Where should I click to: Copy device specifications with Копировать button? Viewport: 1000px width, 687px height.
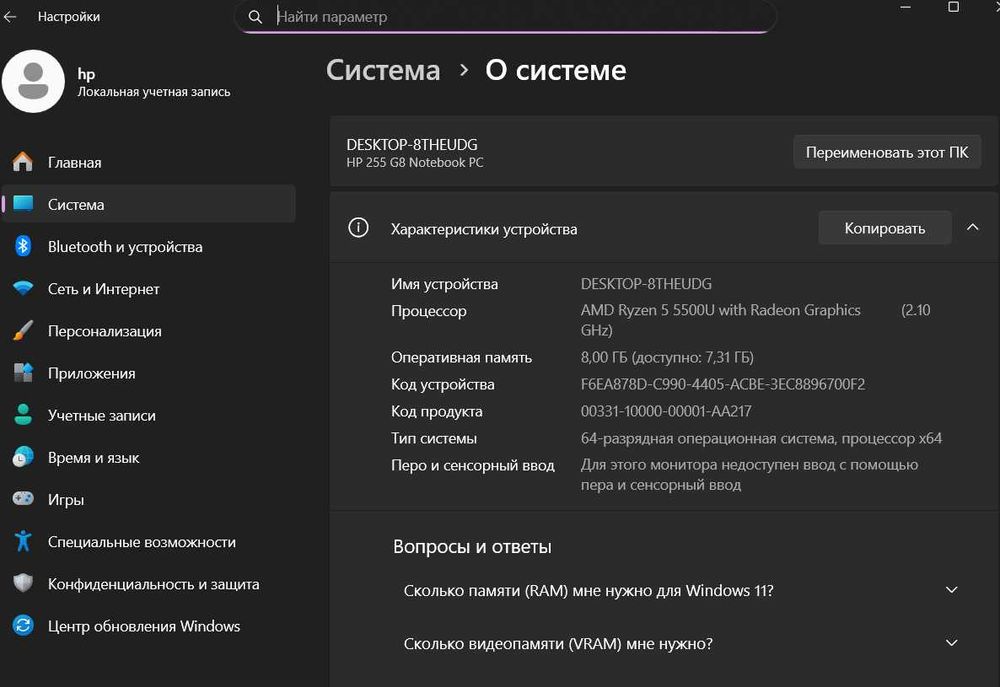(x=884, y=228)
